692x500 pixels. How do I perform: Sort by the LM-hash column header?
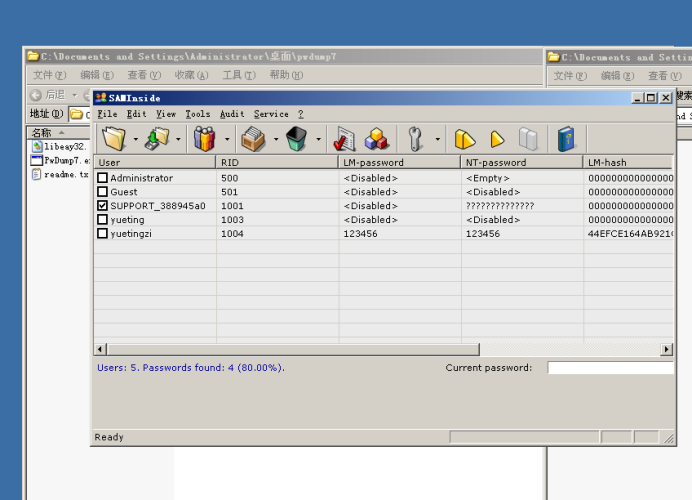628,162
